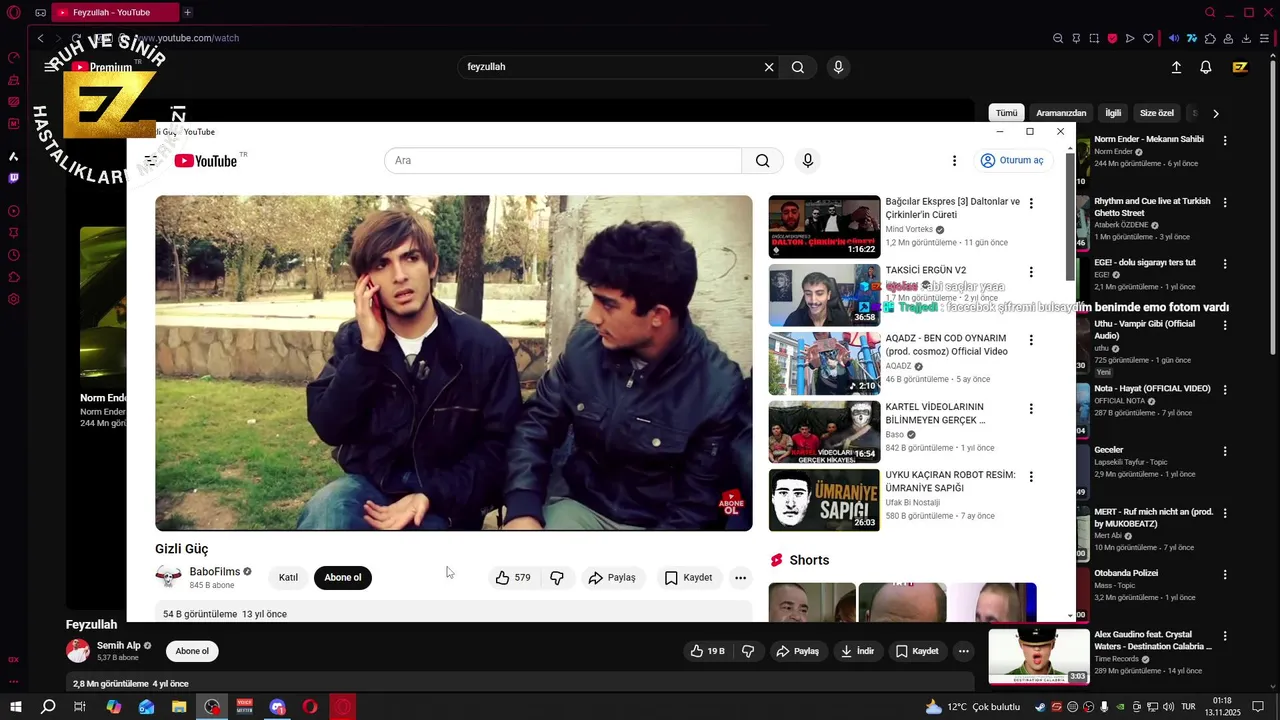Click the upload icon in background YouTube header

click(x=1176, y=67)
